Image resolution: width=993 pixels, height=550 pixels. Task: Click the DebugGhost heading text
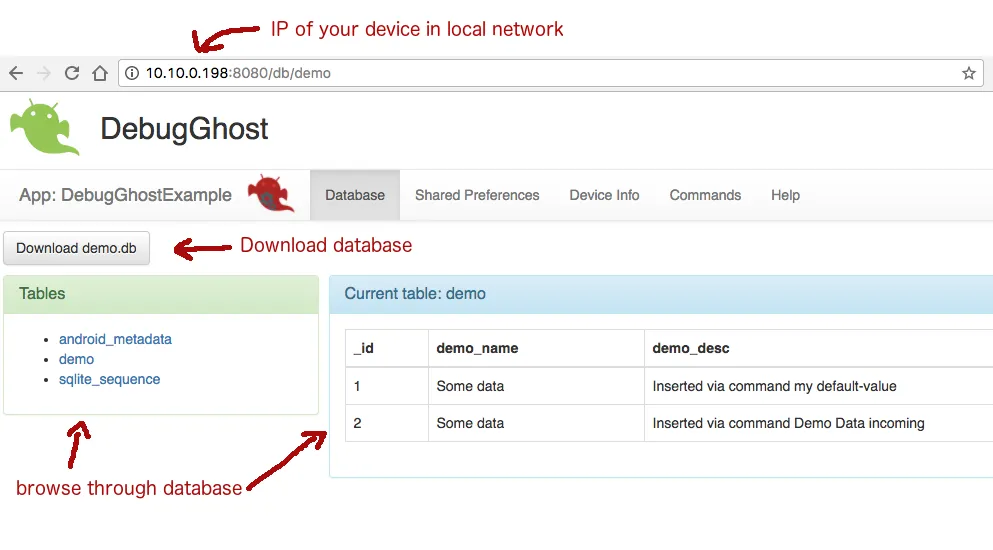pos(184,129)
